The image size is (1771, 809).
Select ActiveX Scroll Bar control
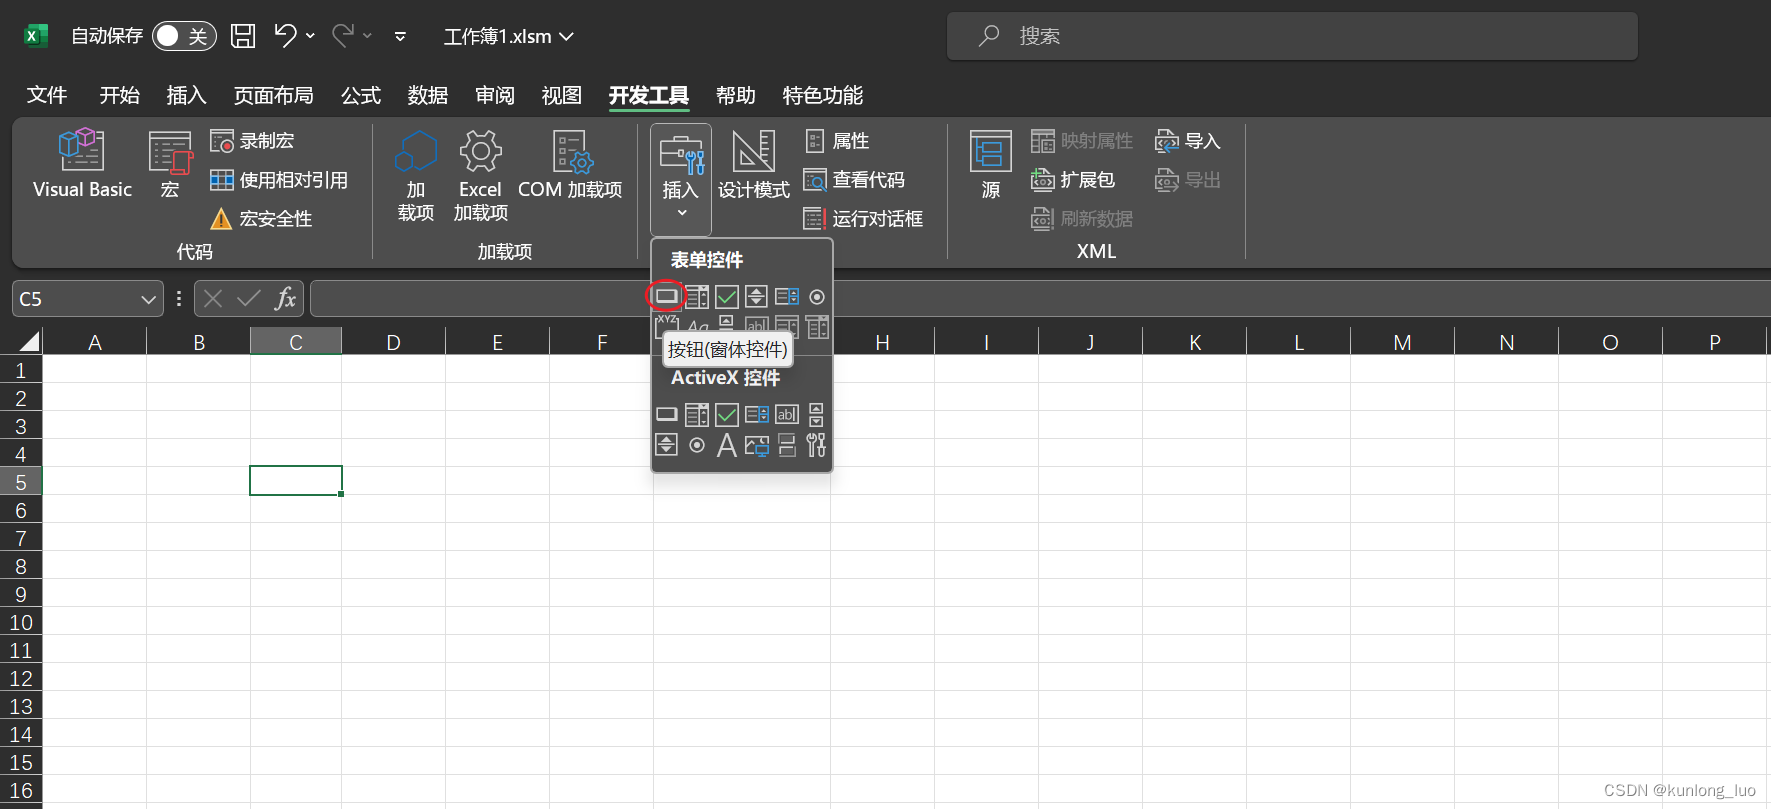pyautogui.click(x=817, y=414)
